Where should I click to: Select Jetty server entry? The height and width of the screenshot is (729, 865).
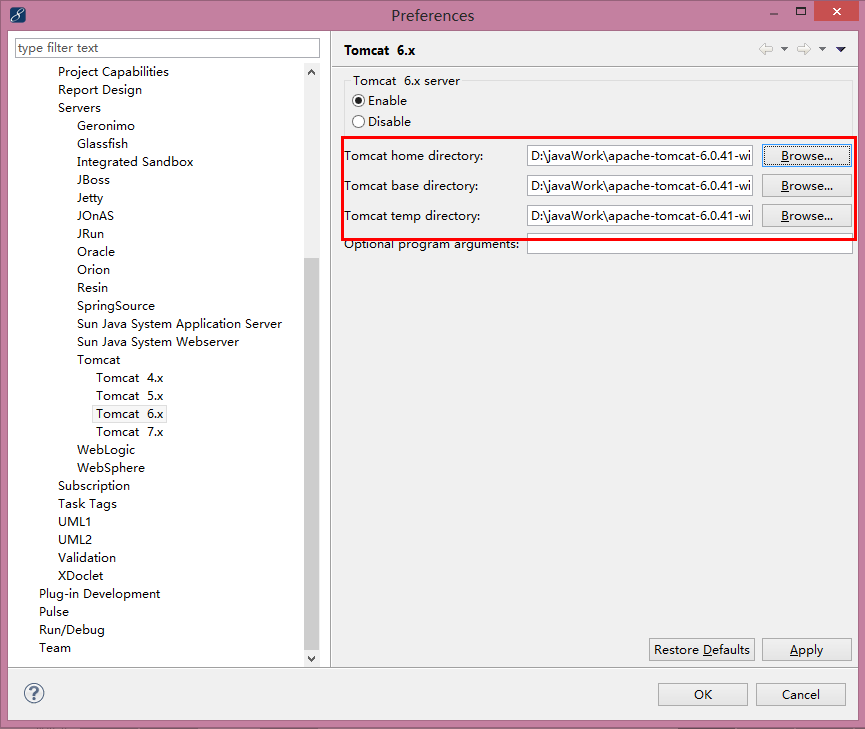point(90,198)
